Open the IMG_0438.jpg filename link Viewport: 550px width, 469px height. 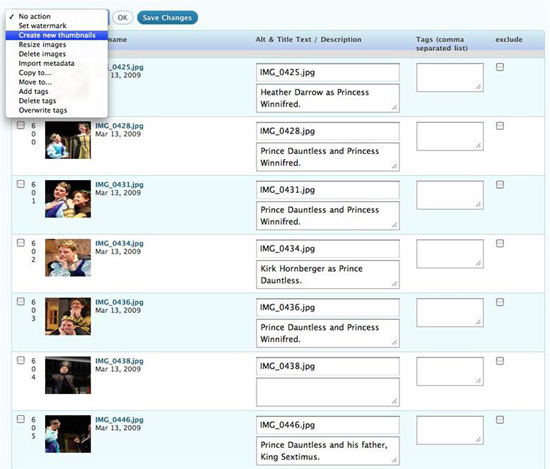(x=119, y=361)
